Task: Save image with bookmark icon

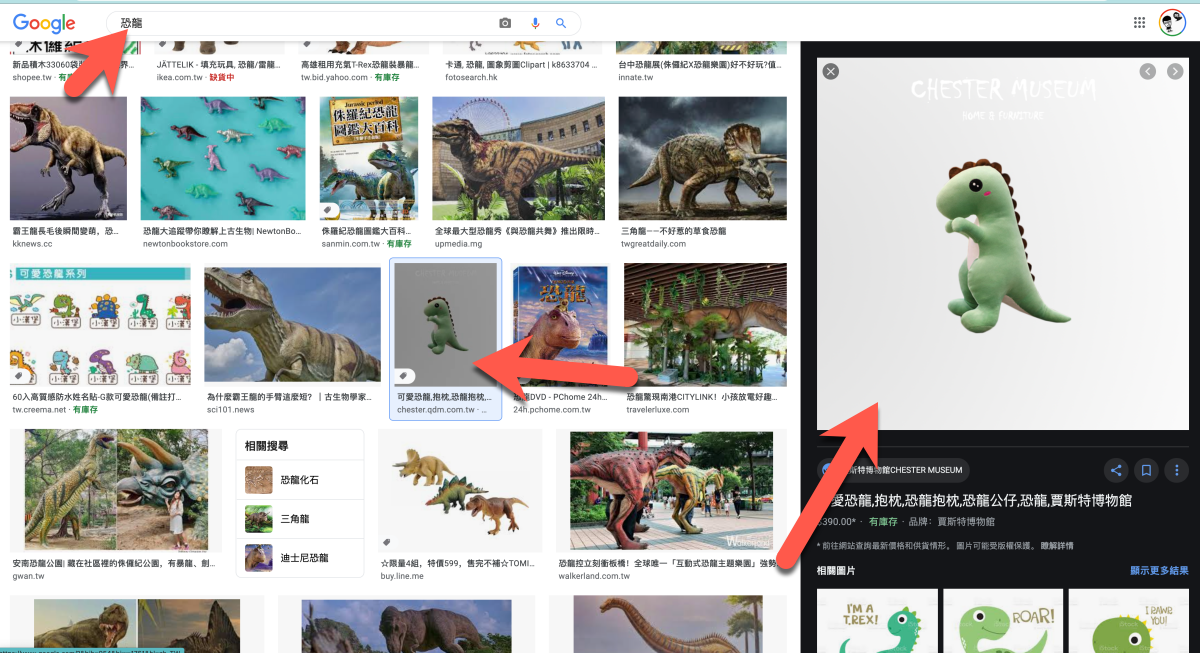Action: click(x=1147, y=470)
